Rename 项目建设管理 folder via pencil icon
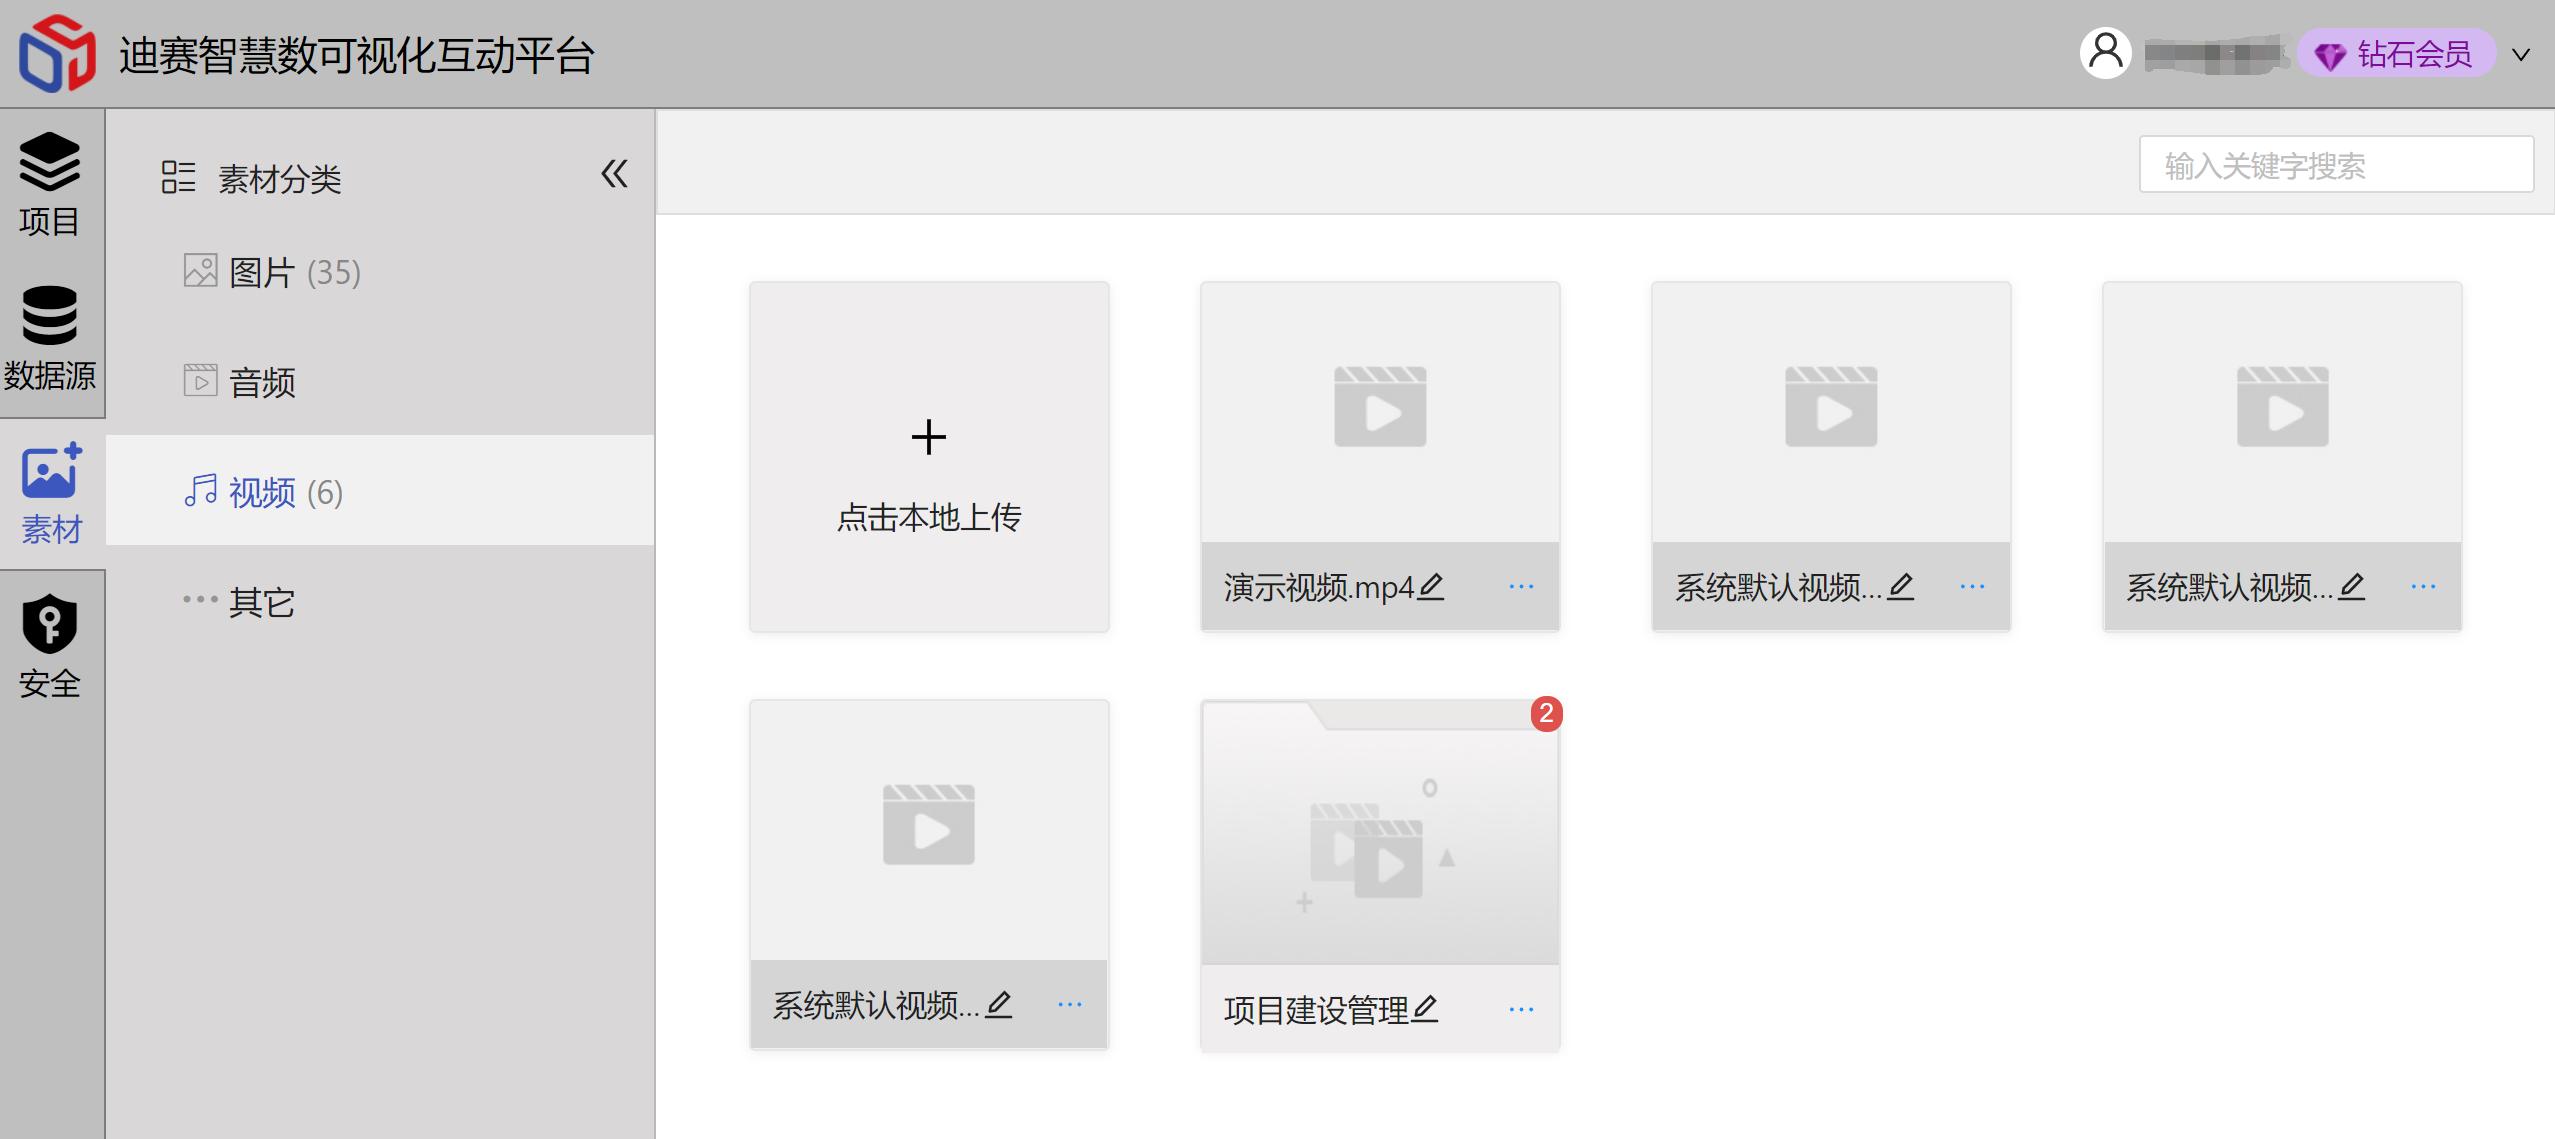The height and width of the screenshot is (1139, 2555). 1425,1009
